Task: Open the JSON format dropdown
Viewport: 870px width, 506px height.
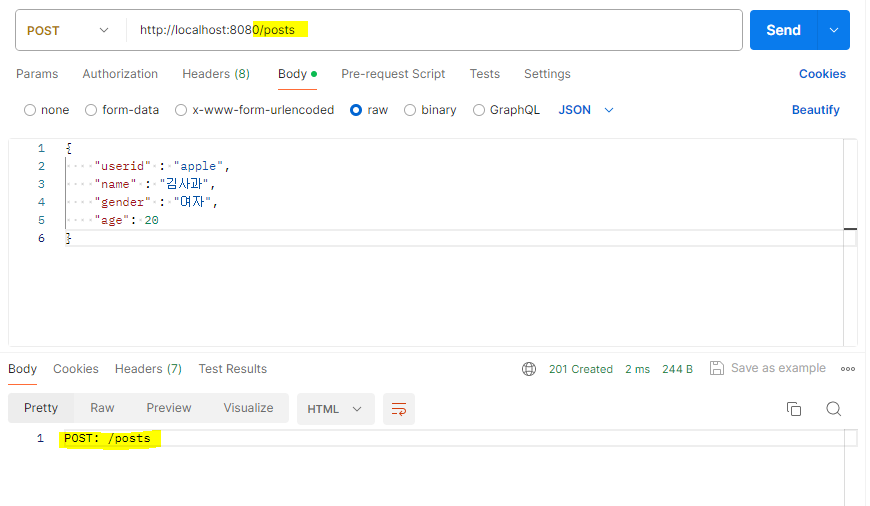Action: point(586,110)
